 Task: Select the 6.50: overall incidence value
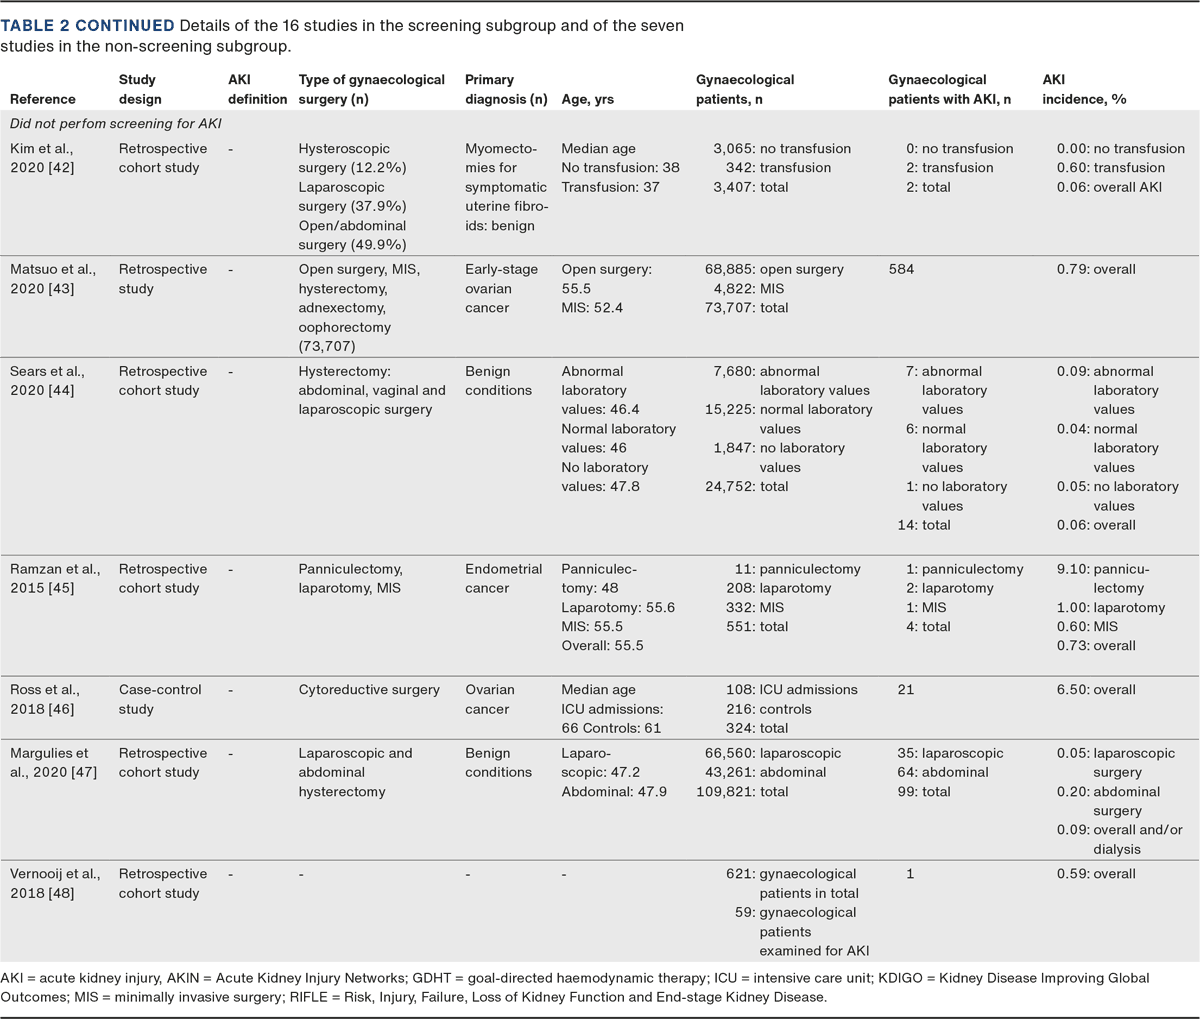point(1096,690)
